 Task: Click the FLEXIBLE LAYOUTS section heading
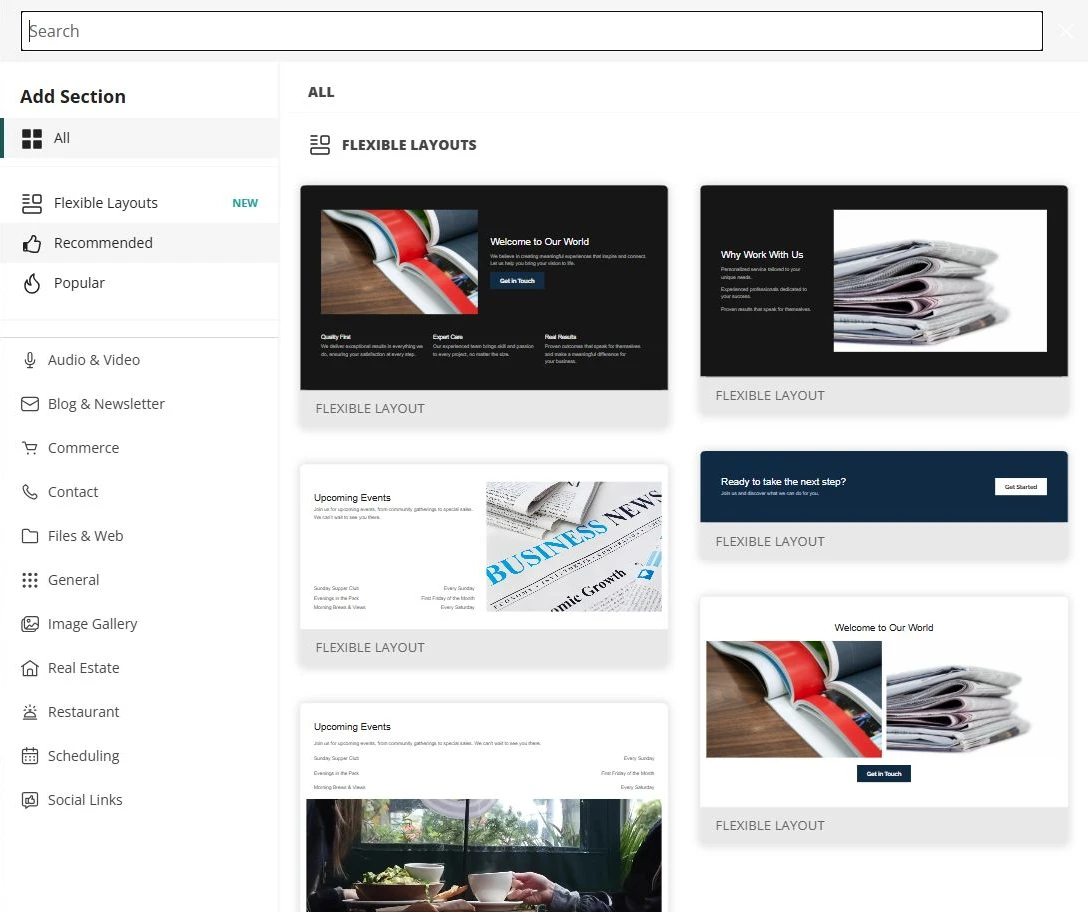pyautogui.click(x=409, y=145)
